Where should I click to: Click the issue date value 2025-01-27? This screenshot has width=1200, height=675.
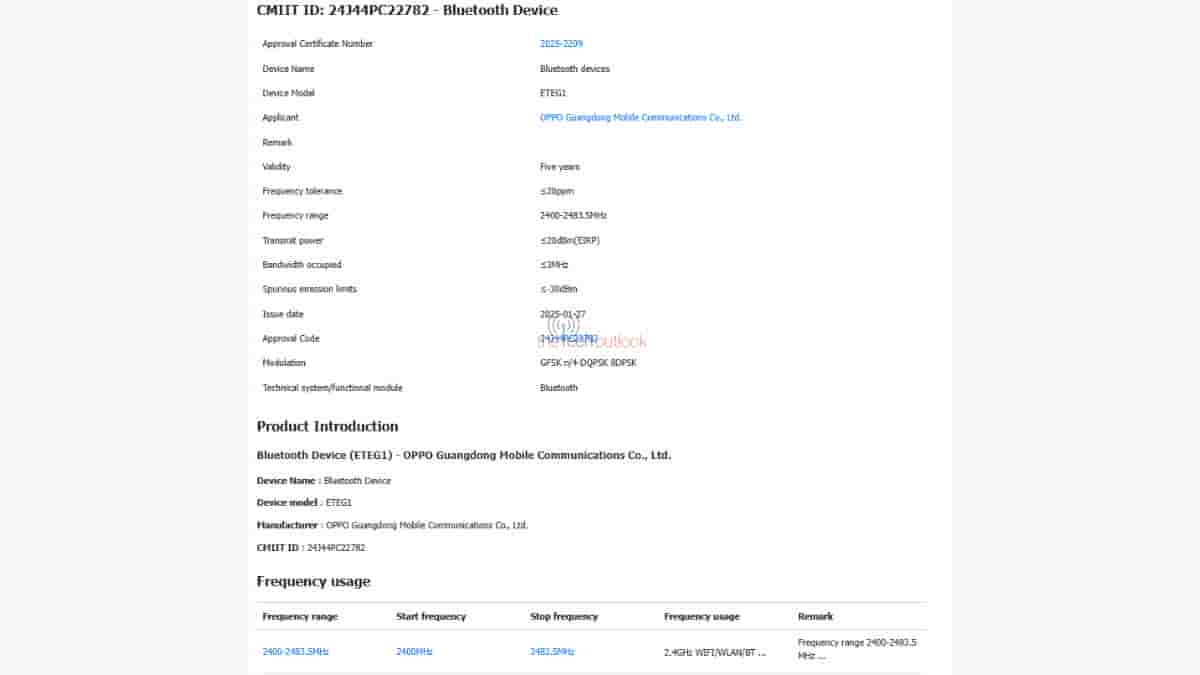click(x=562, y=314)
